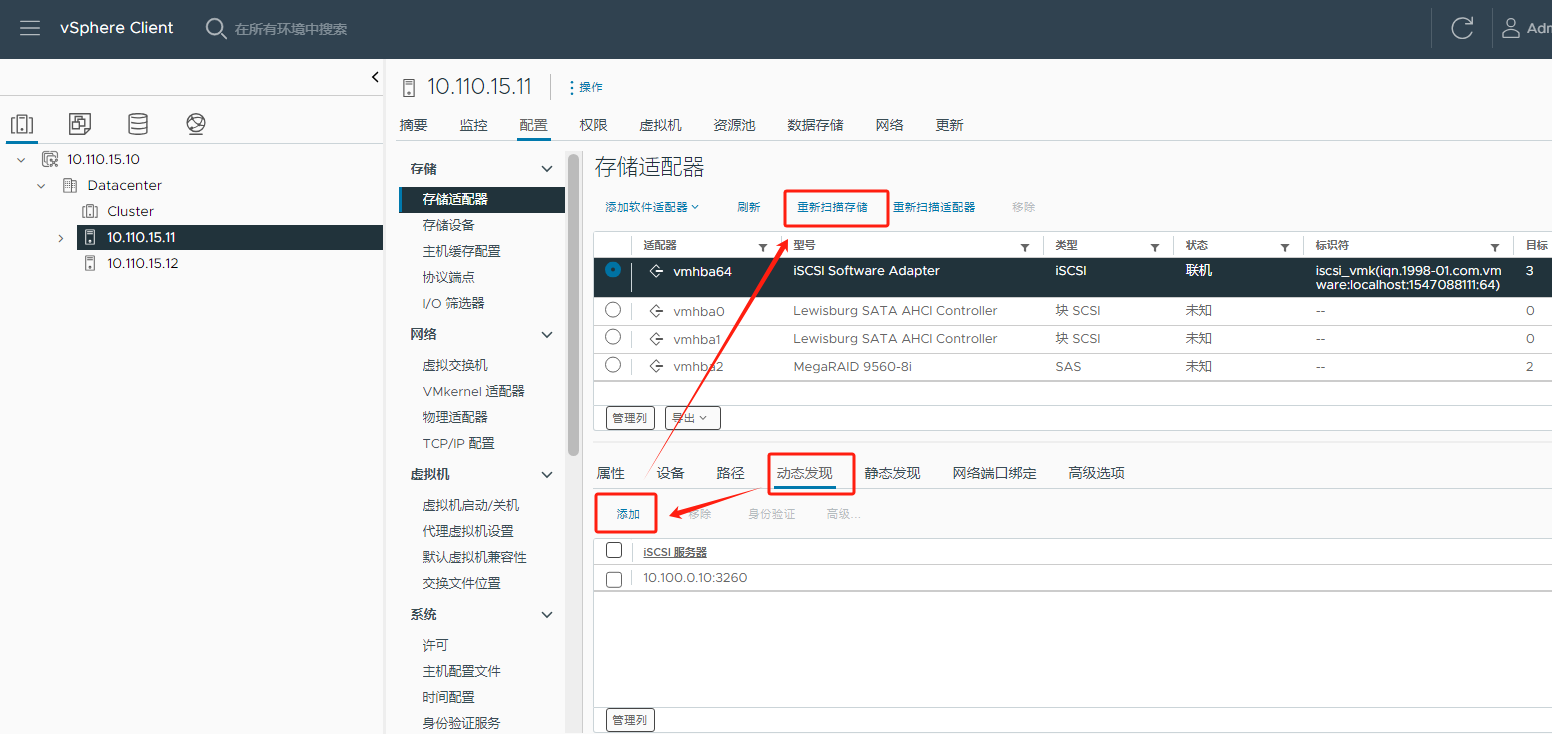The image size is (1552, 734).
Task: Select host 10.110.15.12 in tree
Action: (x=143, y=263)
